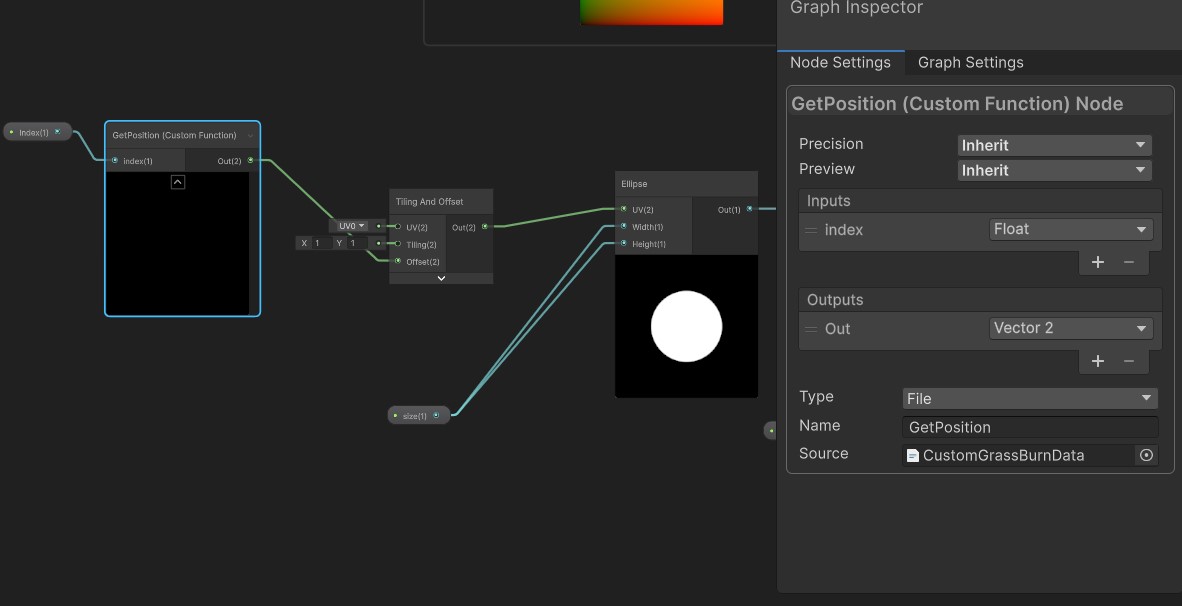Open the Type dropdown showing File
Screen dimensions: 1182x606
(x=1029, y=397)
